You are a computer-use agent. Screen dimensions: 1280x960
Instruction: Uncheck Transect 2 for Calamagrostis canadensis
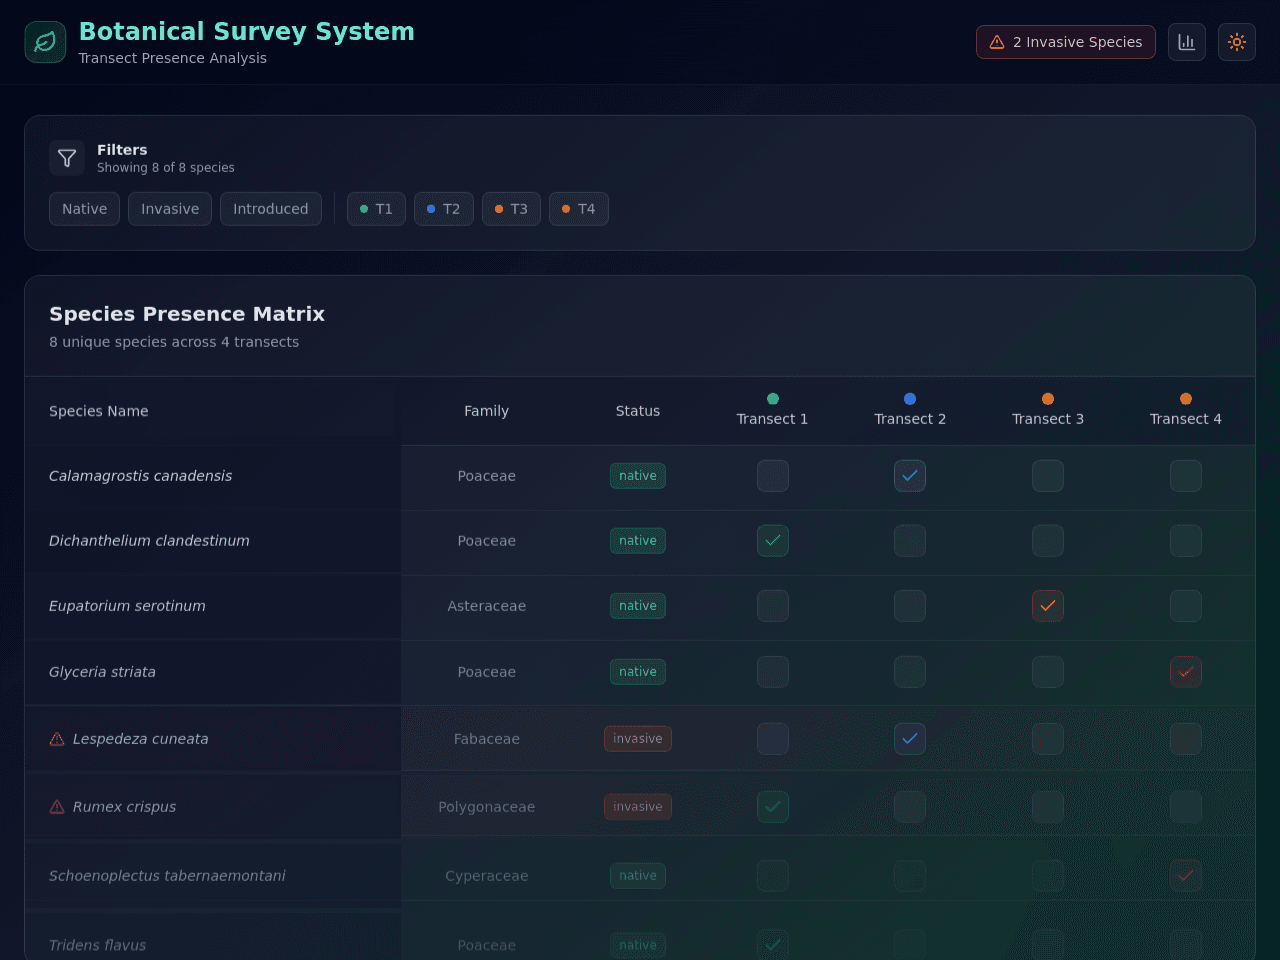coord(910,476)
